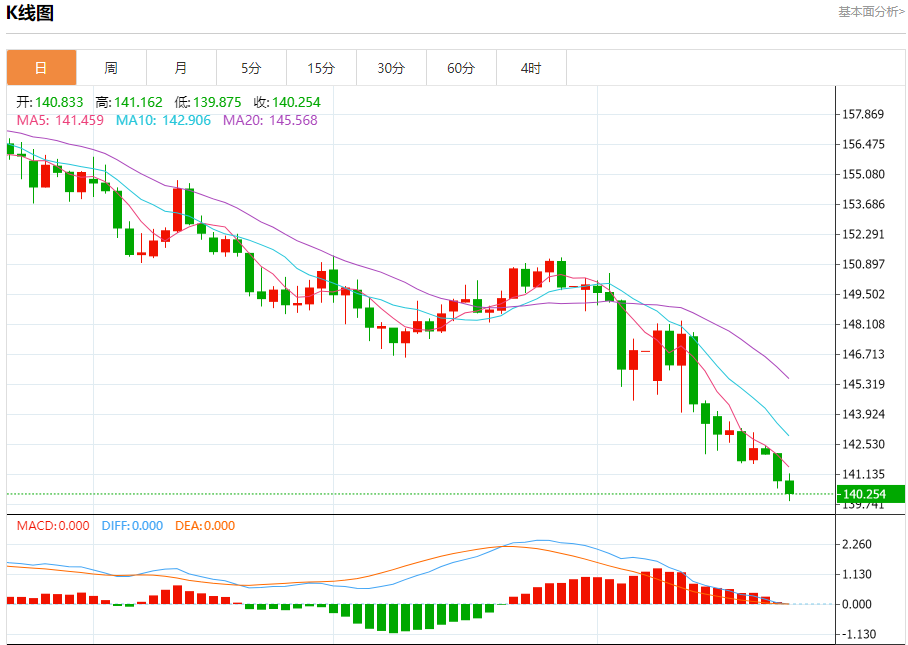Image resolution: width=908 pixels, height=645 pixels.
Task: Click the 2.260 MACD axis label
Action: pos(856,544)
